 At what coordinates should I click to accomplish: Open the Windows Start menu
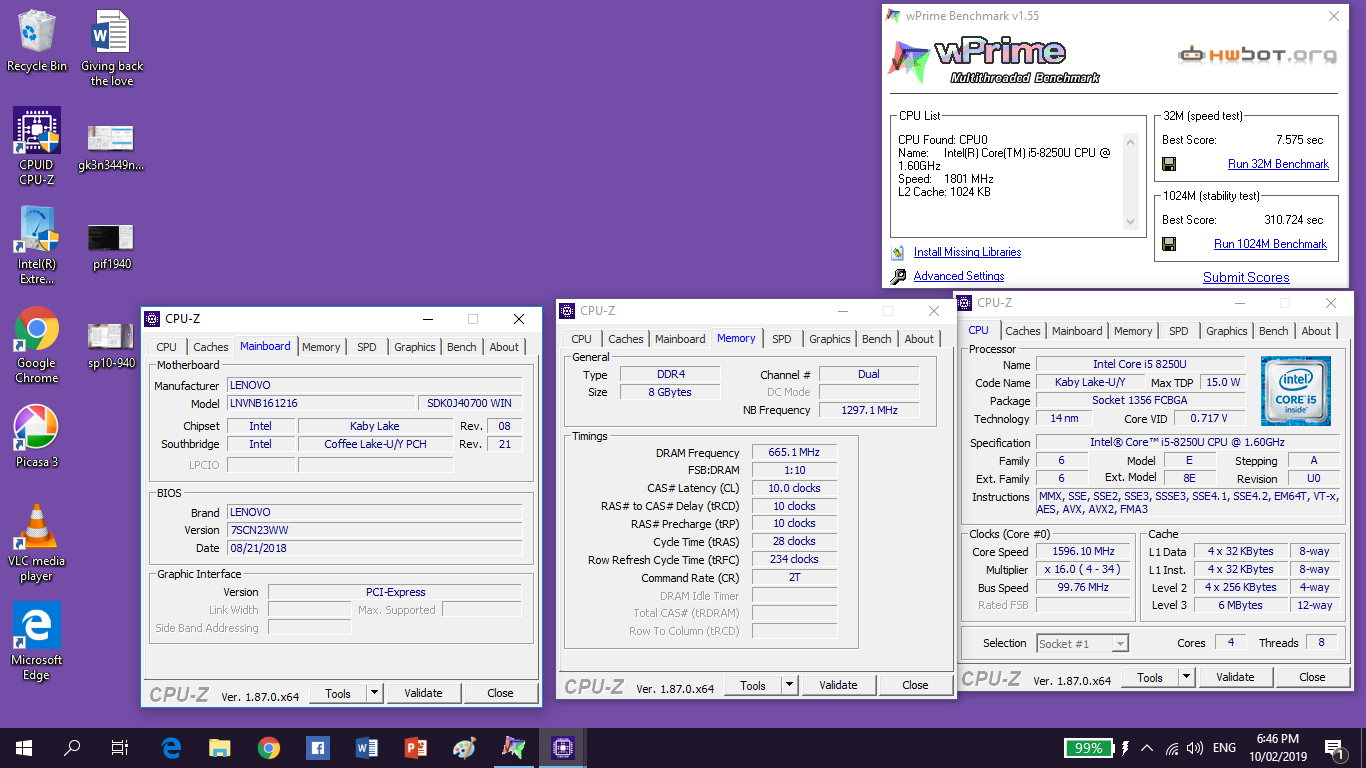pos(24,748)
